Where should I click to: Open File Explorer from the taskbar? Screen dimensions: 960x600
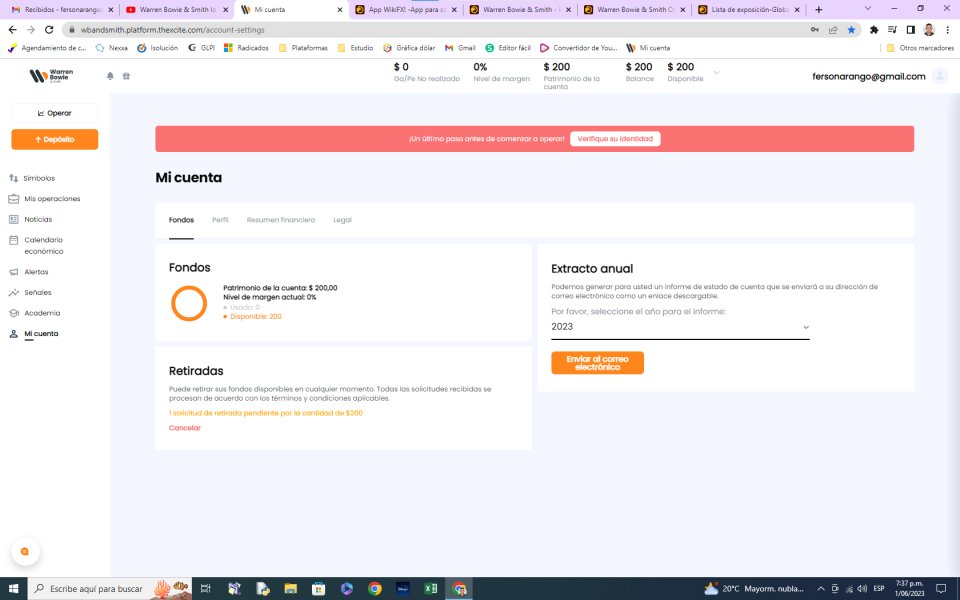pyautogui.click(x=290, y=588)
